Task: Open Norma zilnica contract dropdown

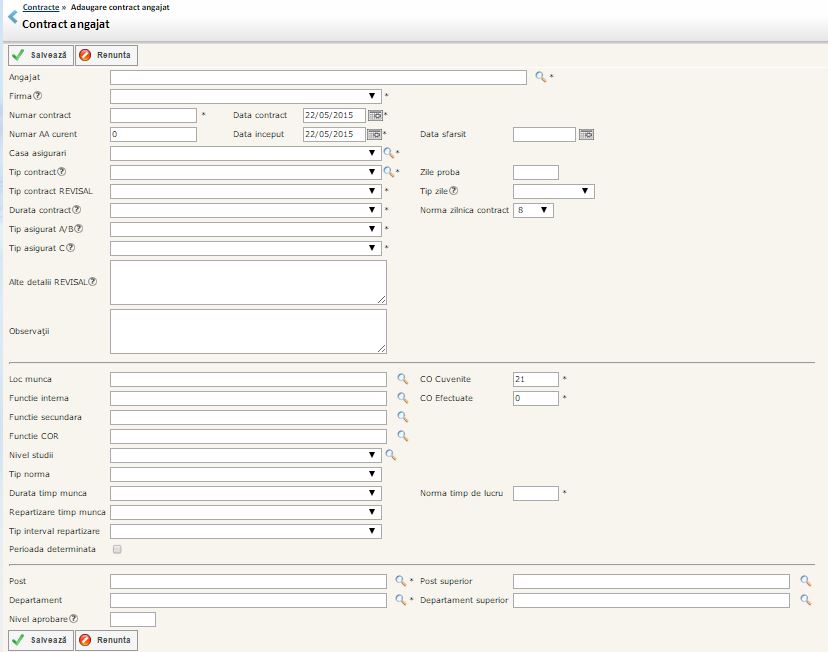Action: click(x=533, y=210)
